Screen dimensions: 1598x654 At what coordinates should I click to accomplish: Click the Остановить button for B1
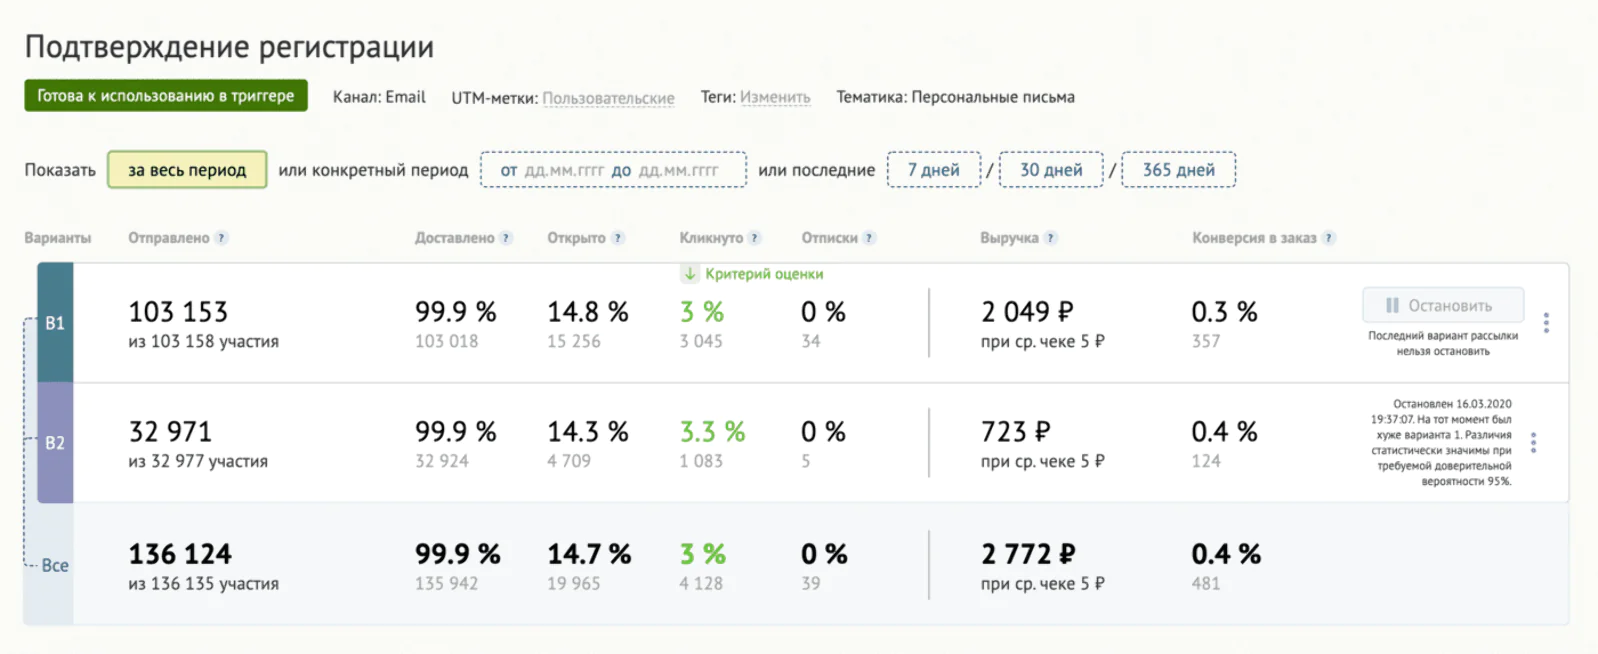[x=1443, y=305]
